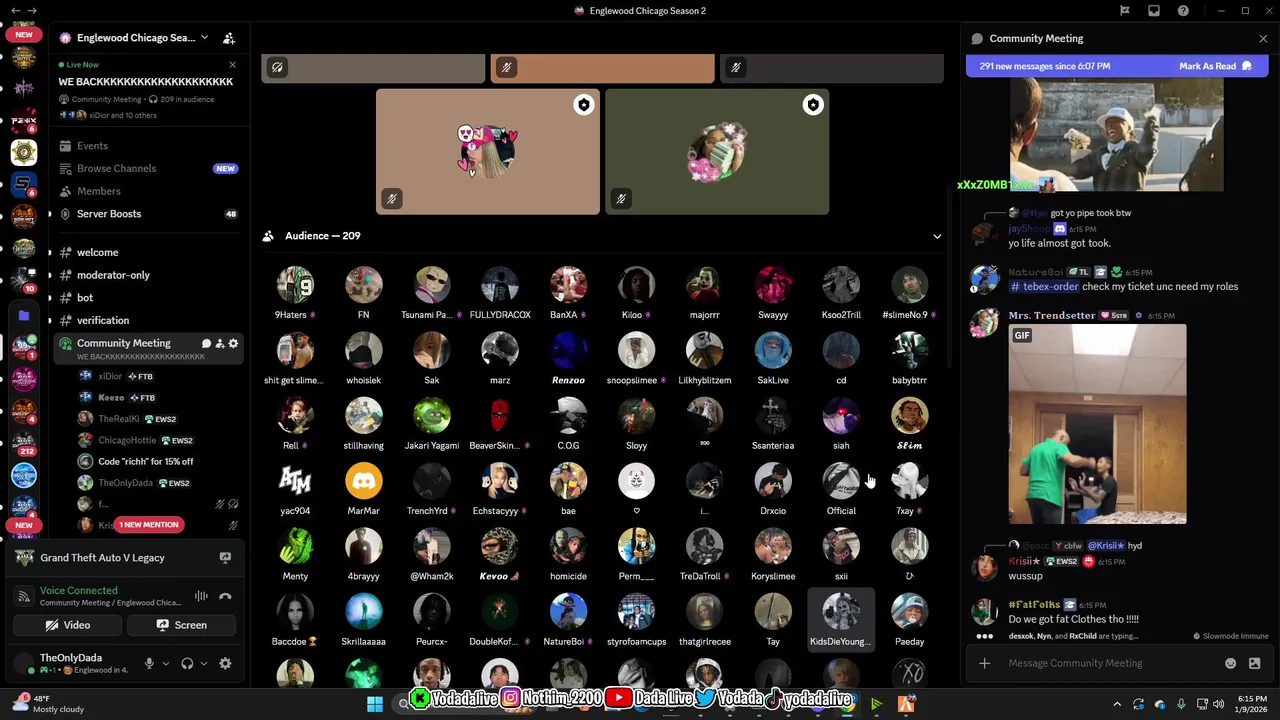Close the Community Meeting chat panel
Viewport: 1280px width, 720px height.
tap(1263, 38)
